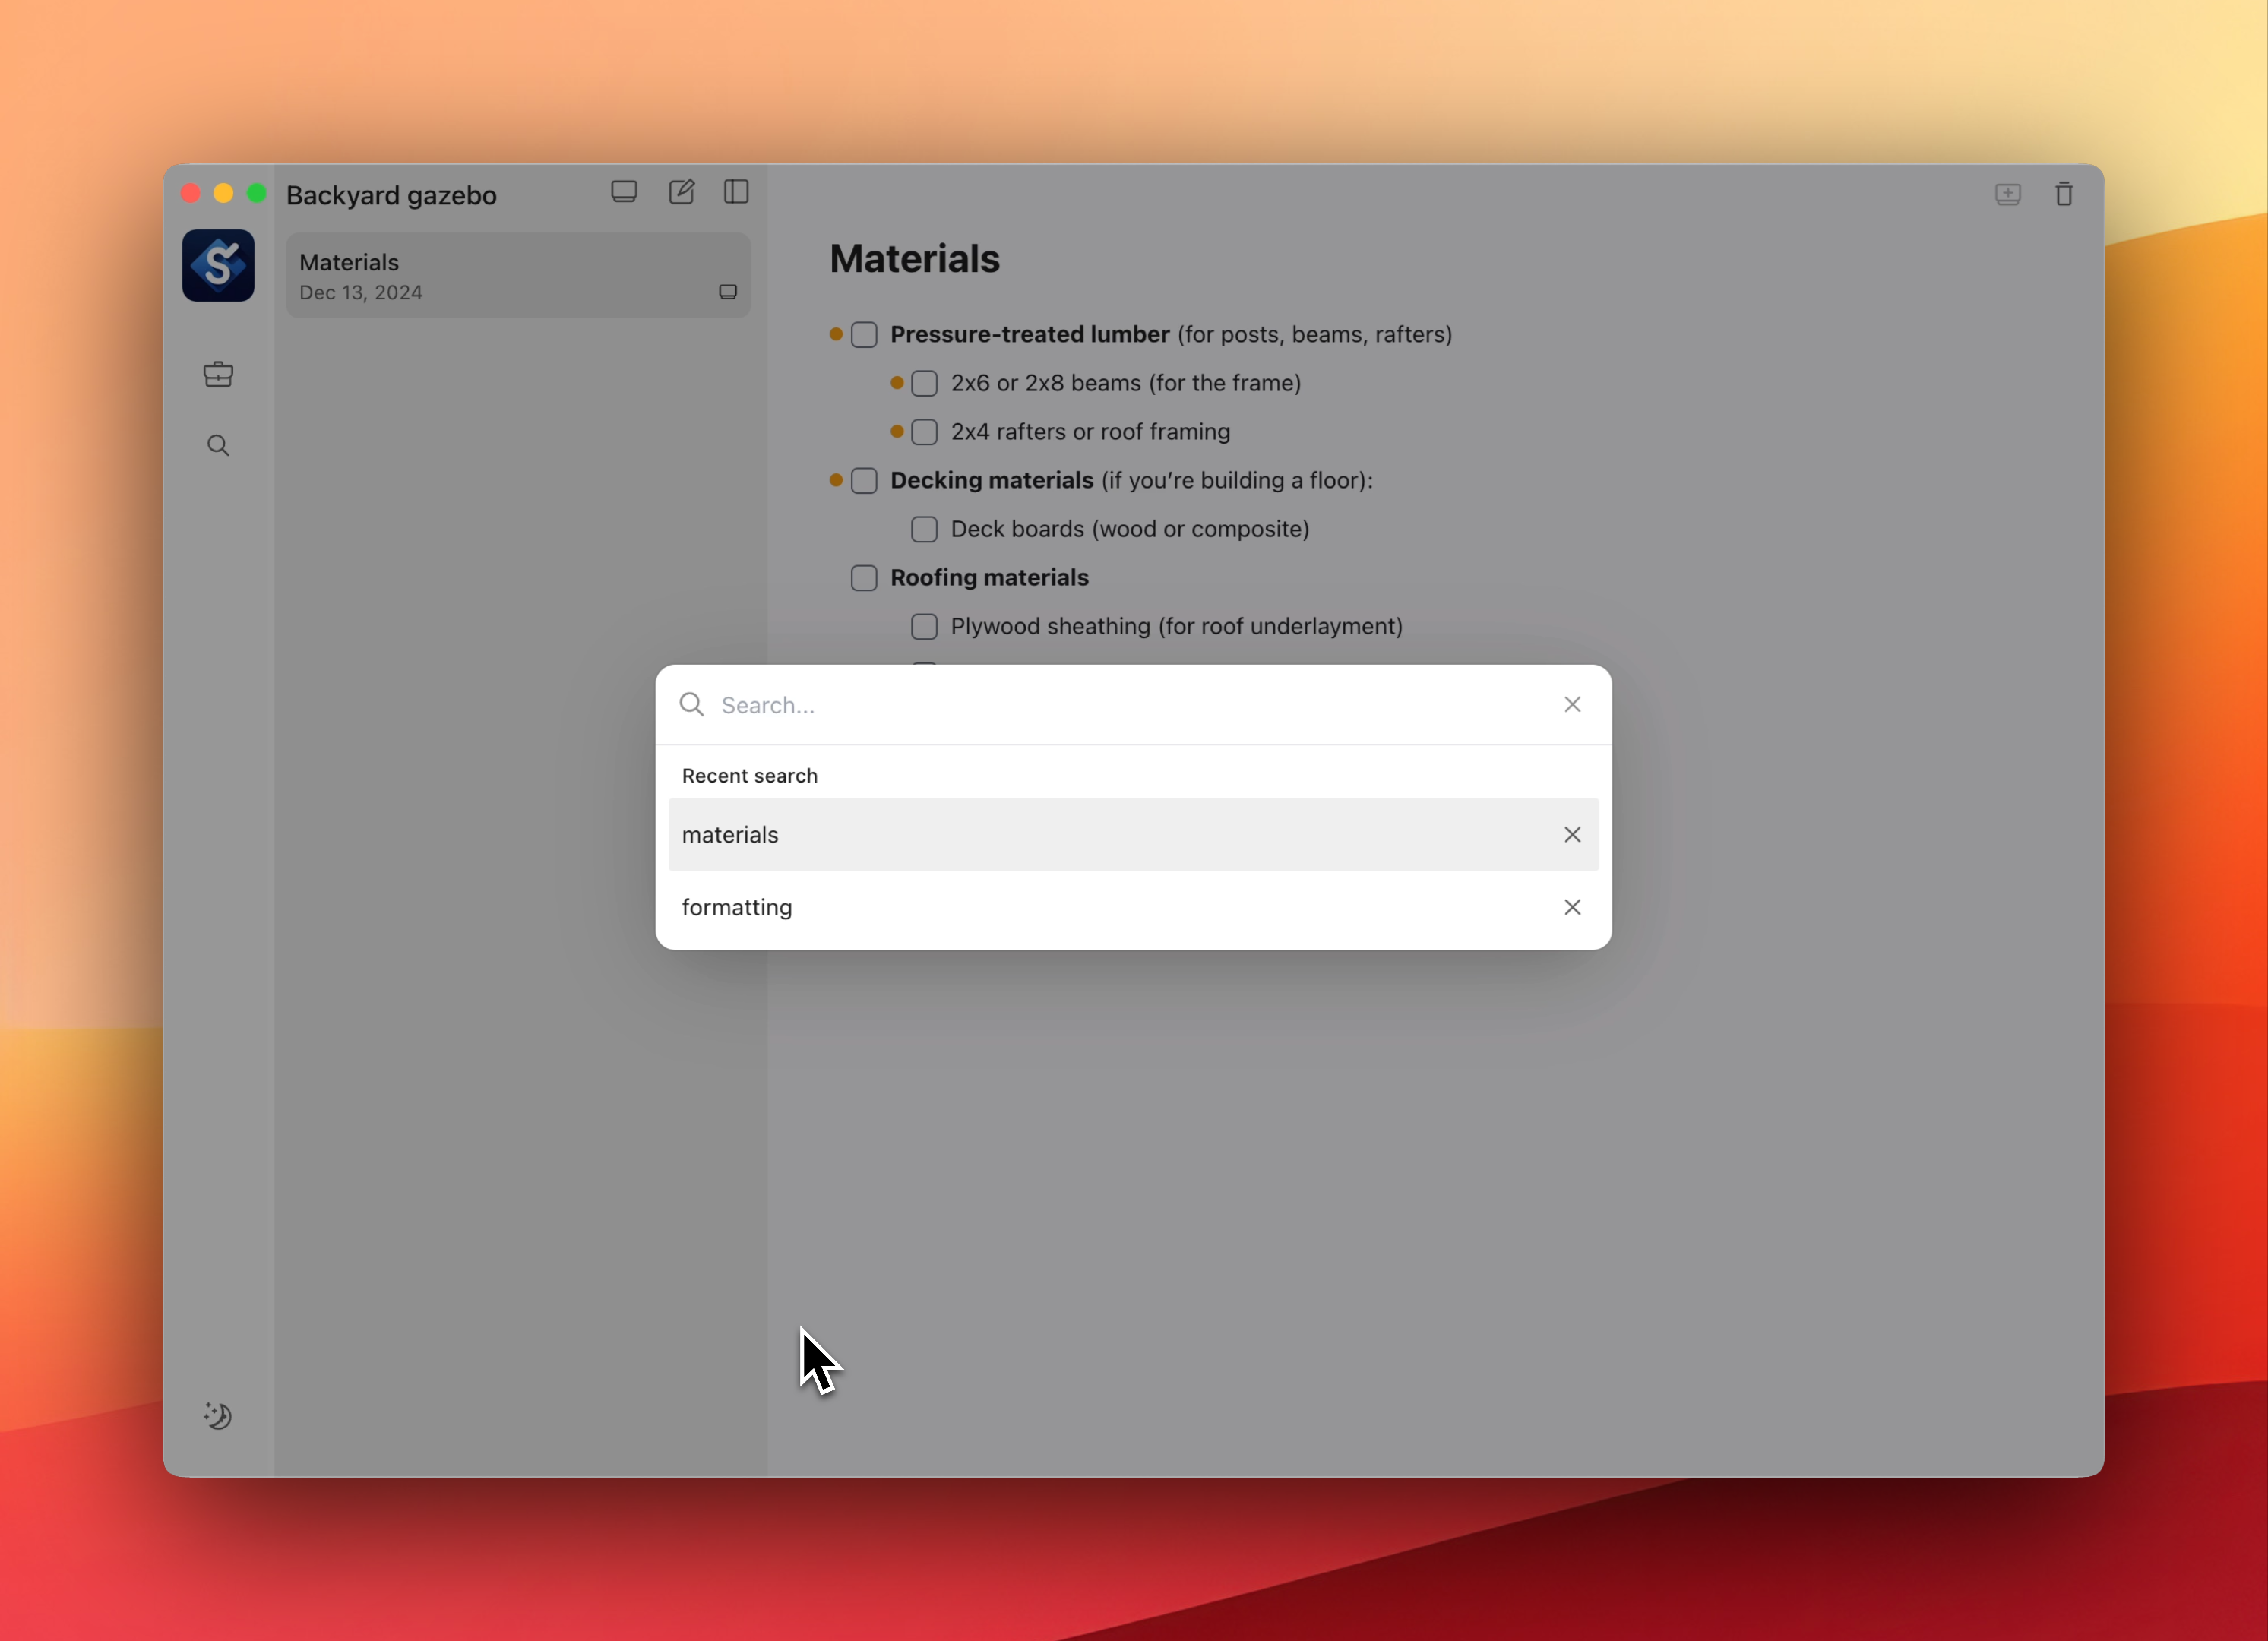This screenshot has width=2268, height=1641.
Task: Select recent search 'materials'
Action: coord(1133,834)
